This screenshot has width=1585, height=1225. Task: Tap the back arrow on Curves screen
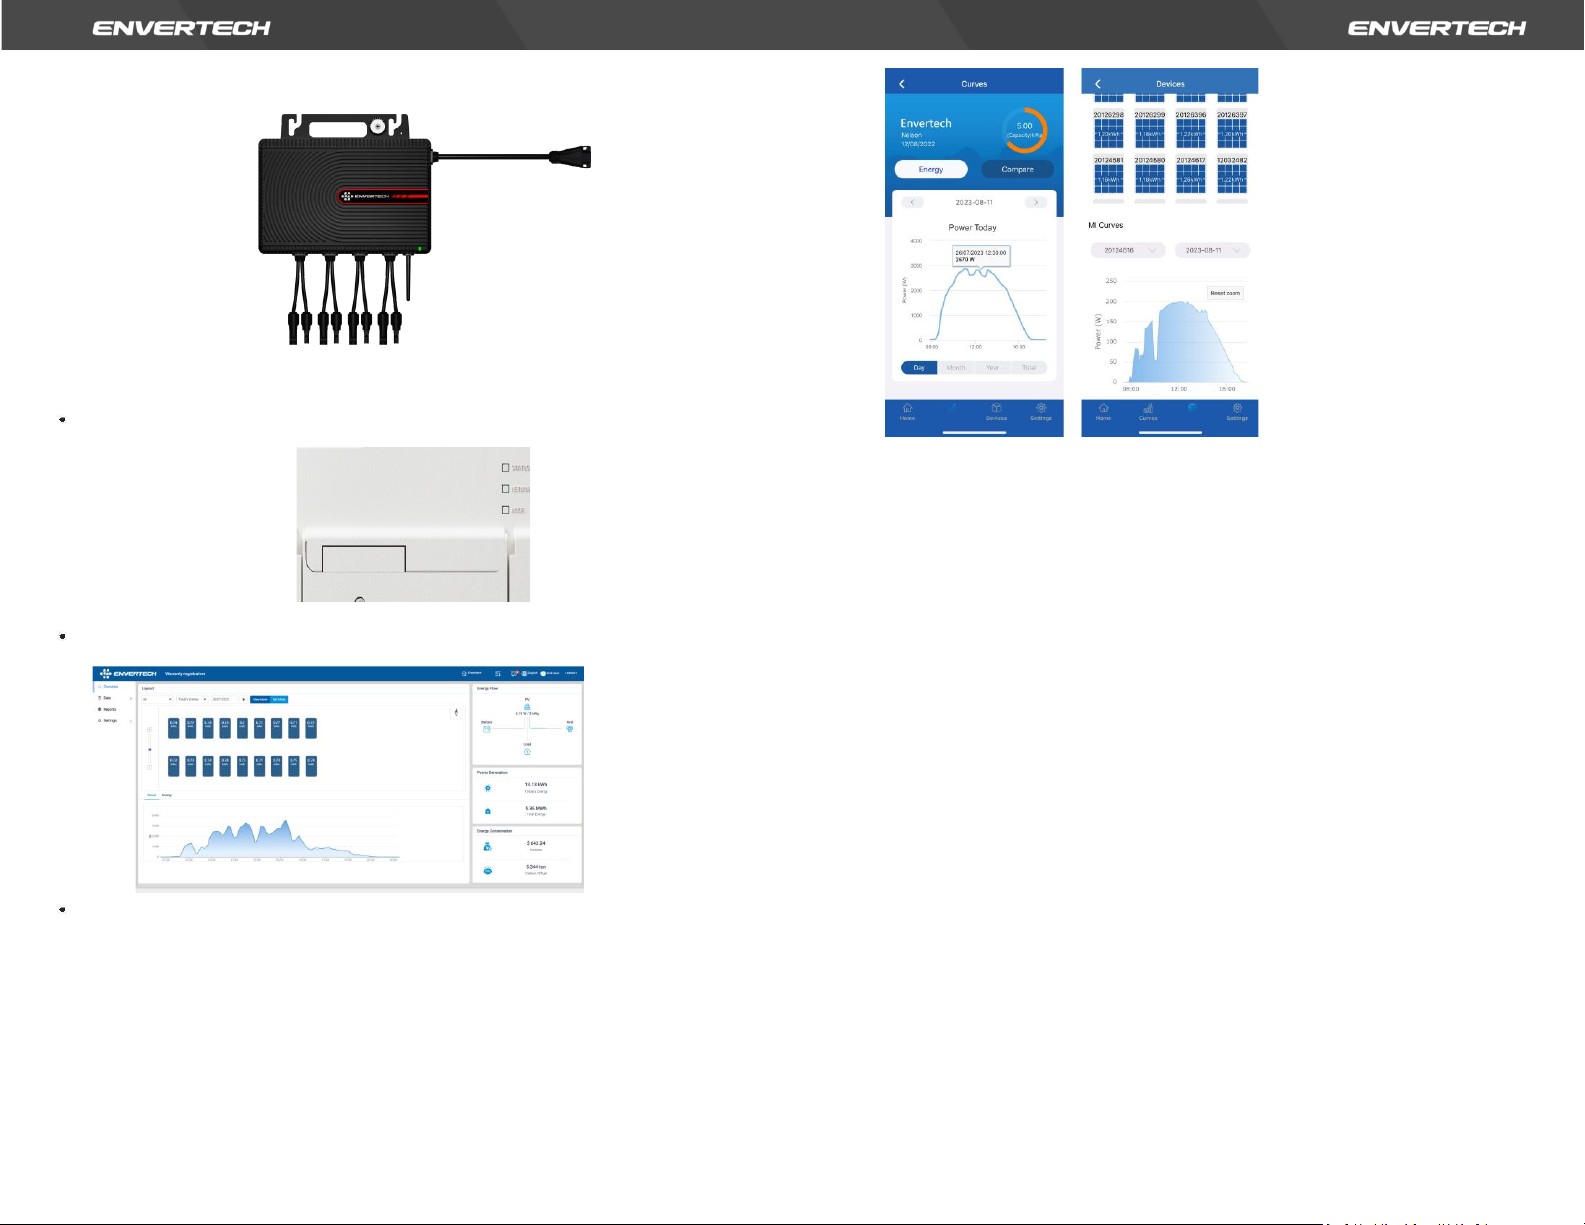(x=902, y=84)
